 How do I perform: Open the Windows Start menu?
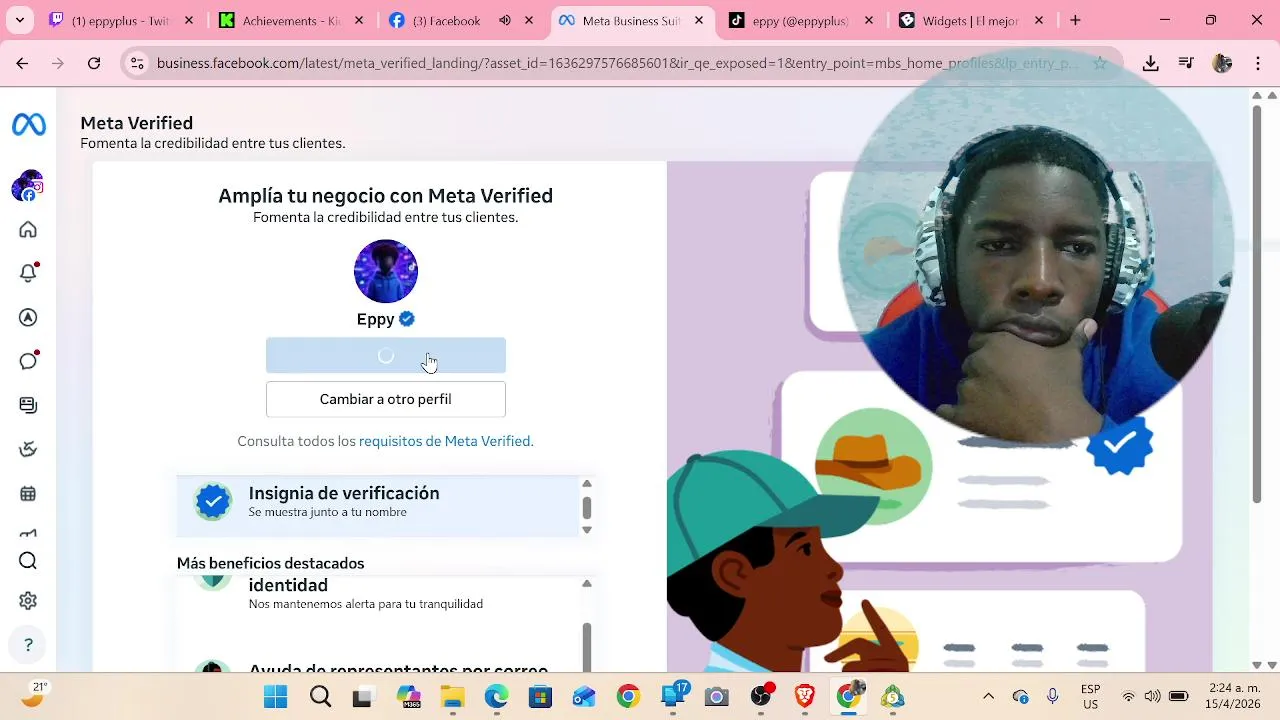275,696
